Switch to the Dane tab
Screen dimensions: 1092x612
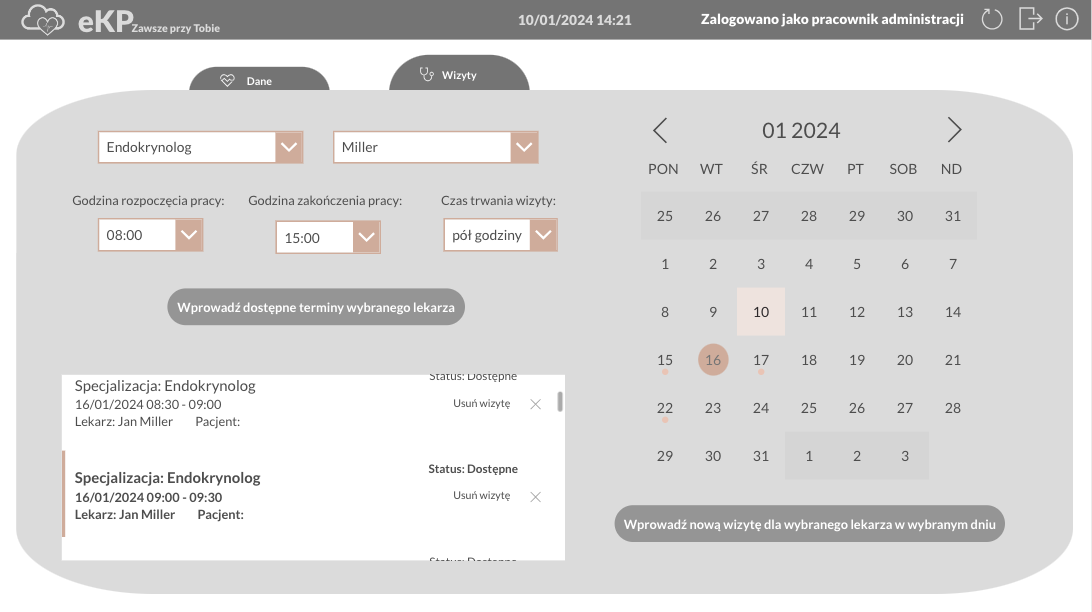pyautogui.click(x=259, y=81)
